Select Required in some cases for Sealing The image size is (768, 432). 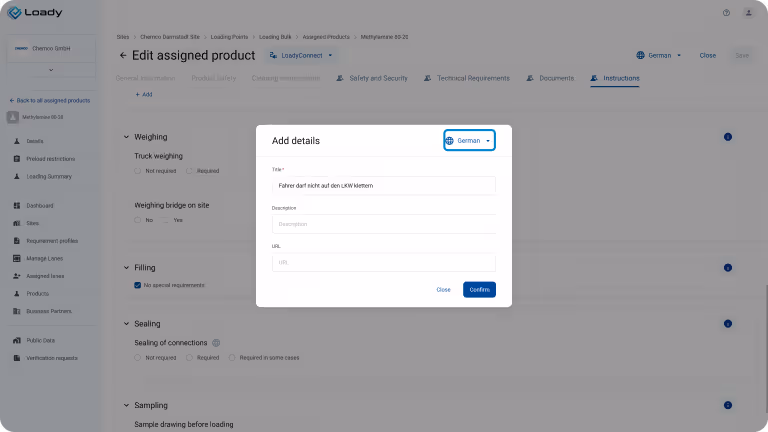tap(232, 358)
